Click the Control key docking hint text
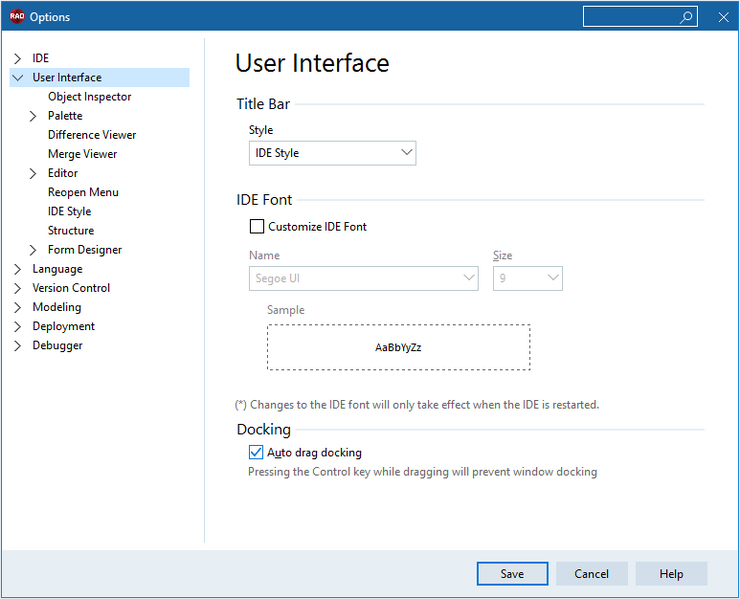 pos(422,472)
